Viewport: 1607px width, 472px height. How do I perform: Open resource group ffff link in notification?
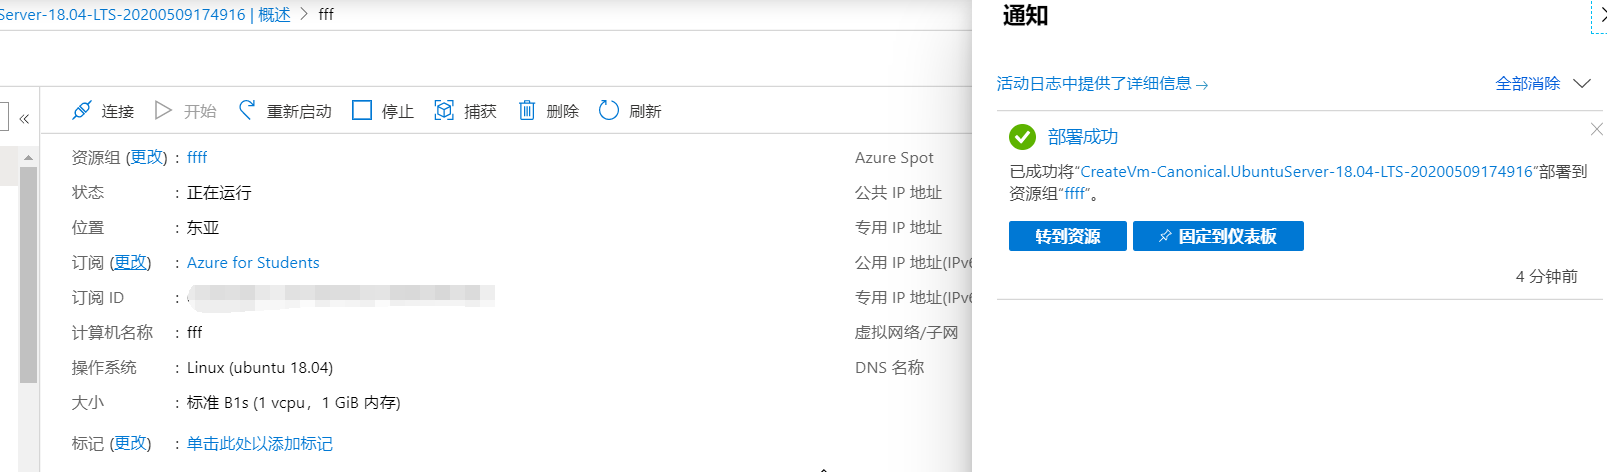[1074, 194]
